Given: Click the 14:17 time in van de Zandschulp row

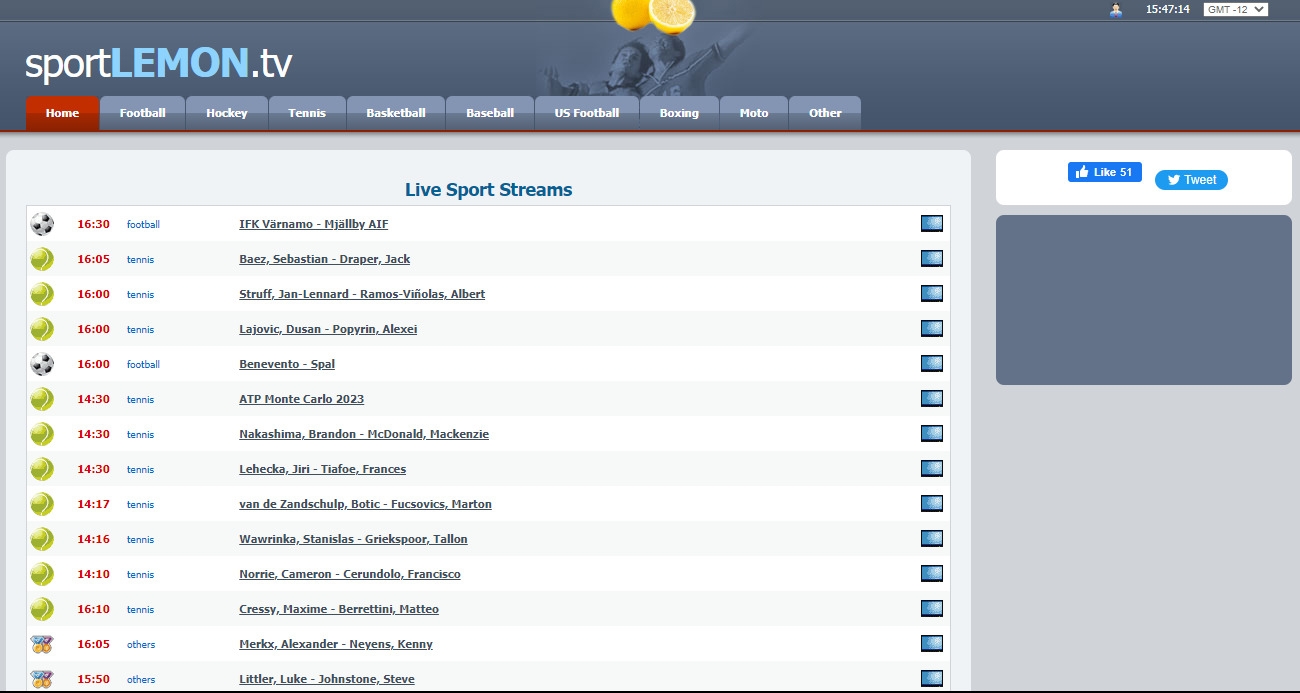Looking at the screenshot, I should [93, 504].
